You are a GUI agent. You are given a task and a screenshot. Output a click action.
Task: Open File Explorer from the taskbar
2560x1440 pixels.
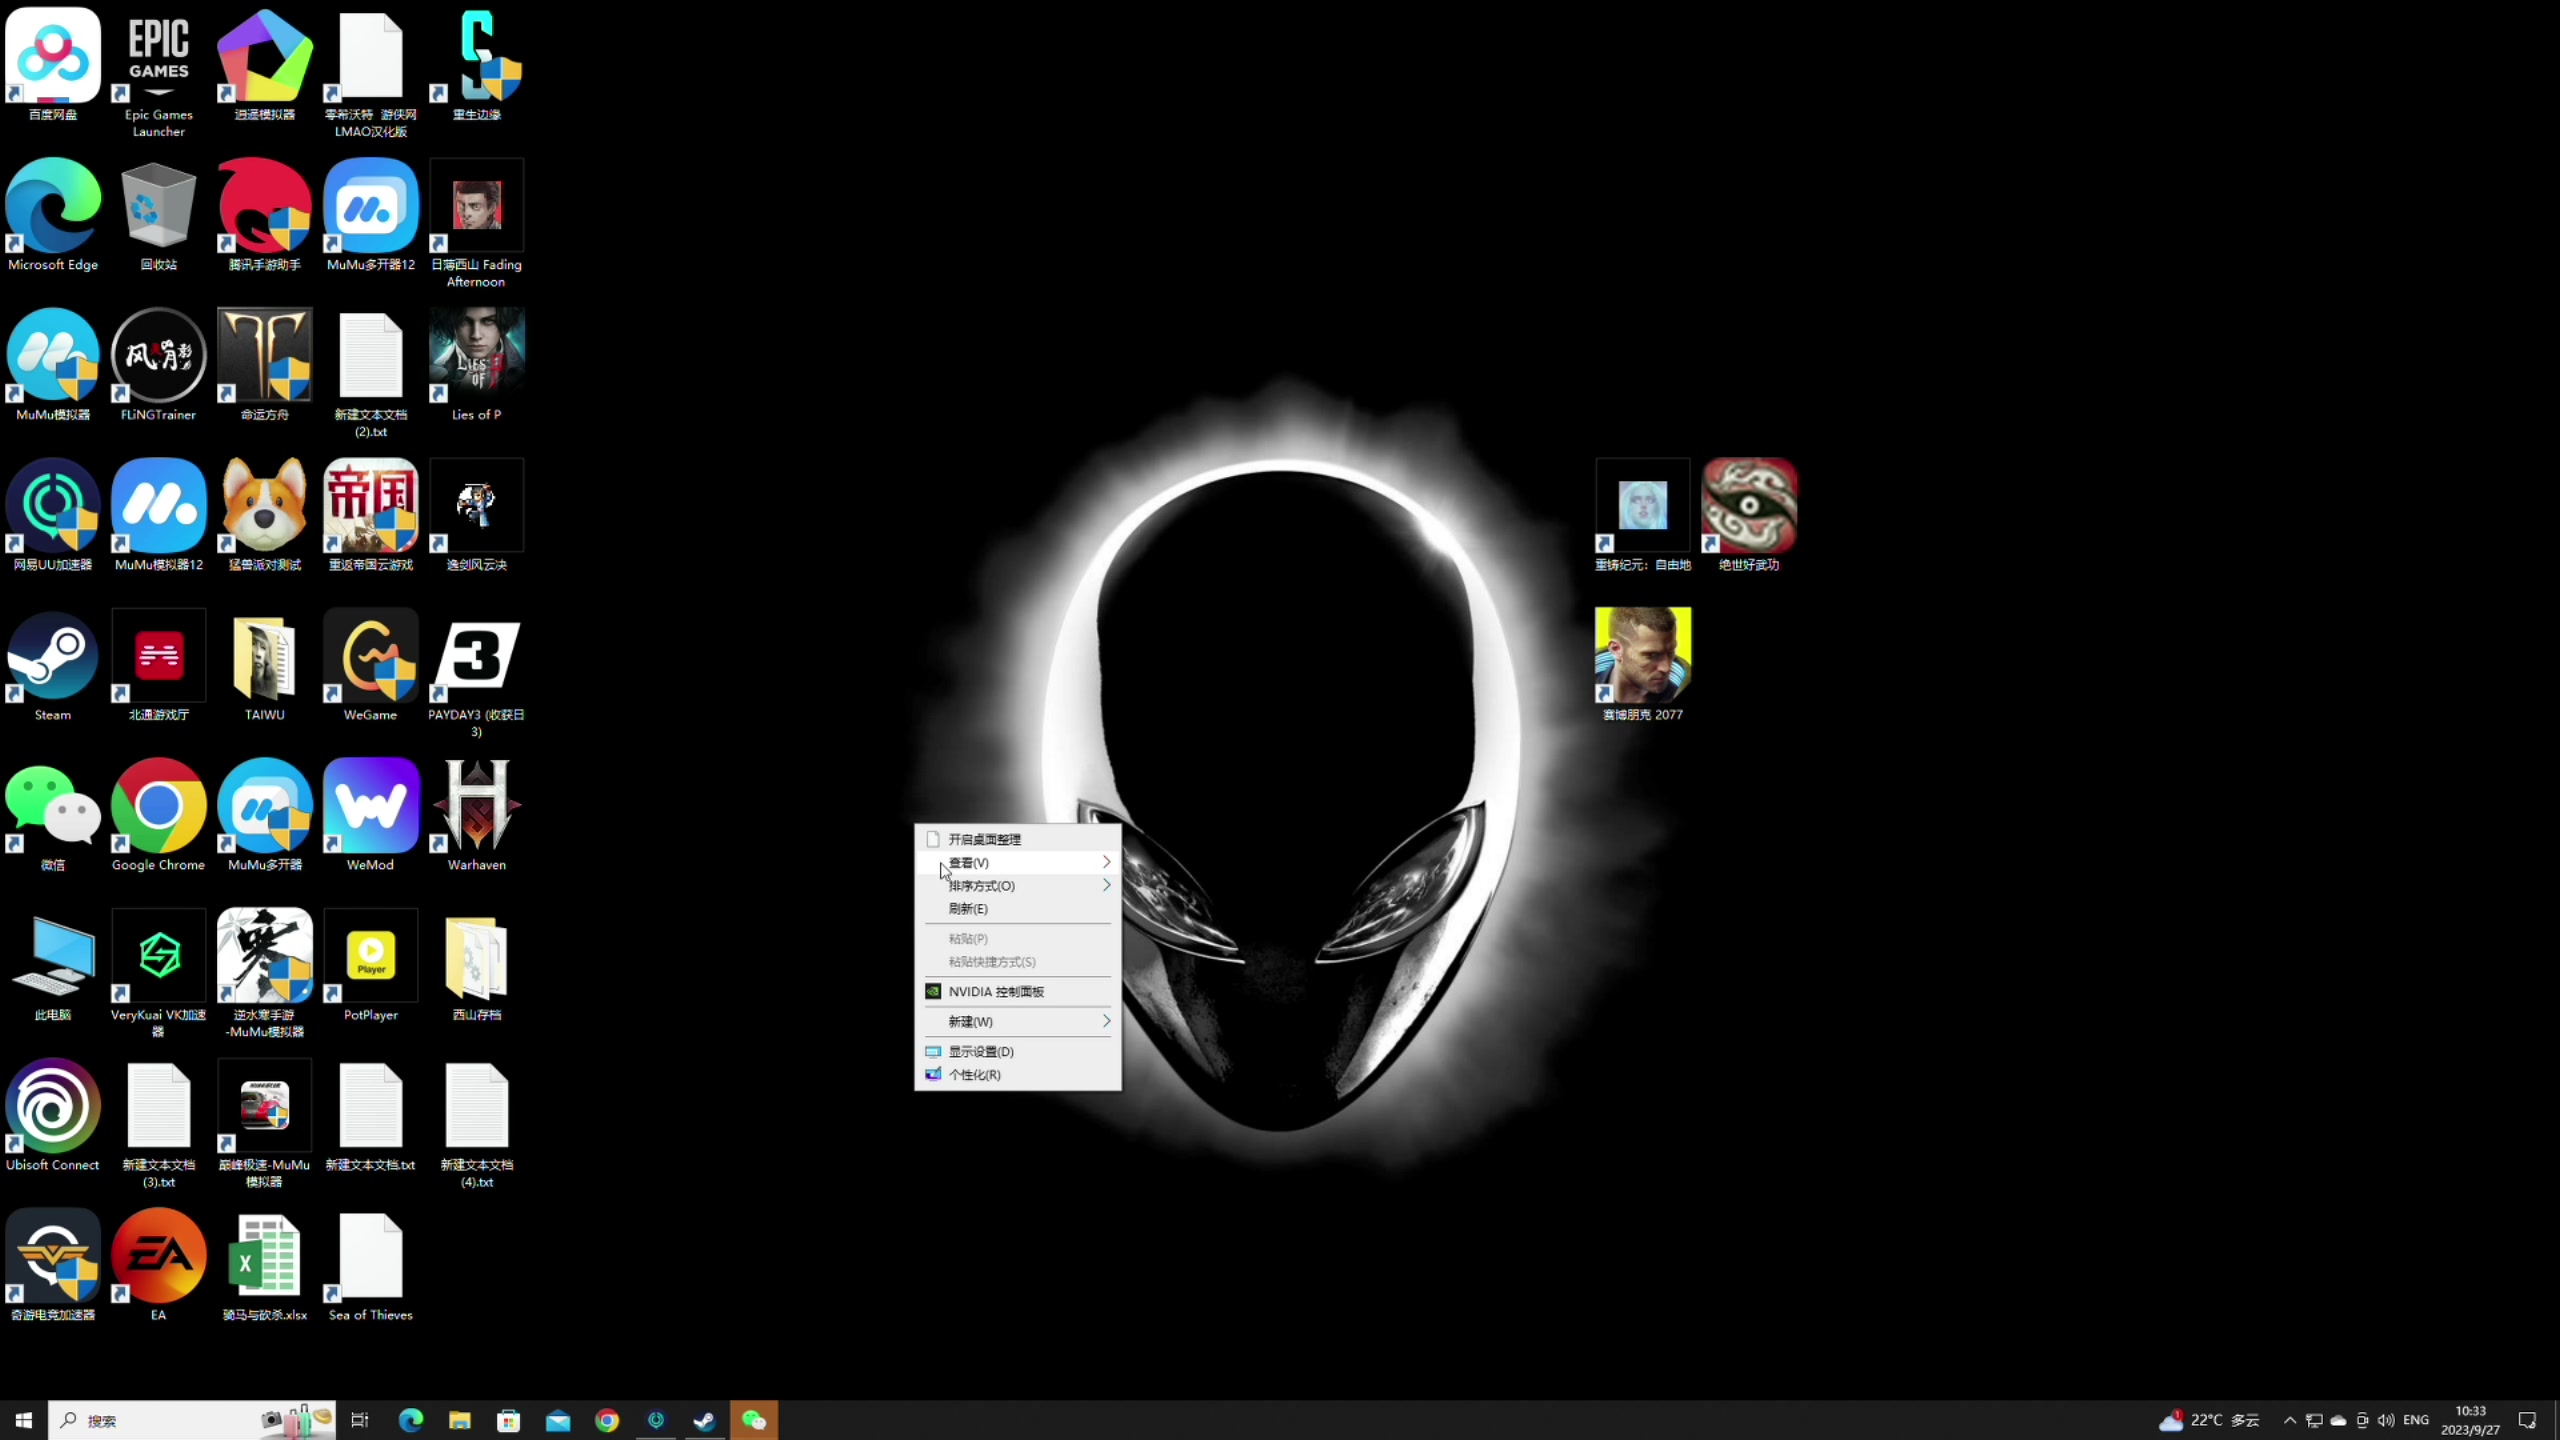tap(459, 1420)
